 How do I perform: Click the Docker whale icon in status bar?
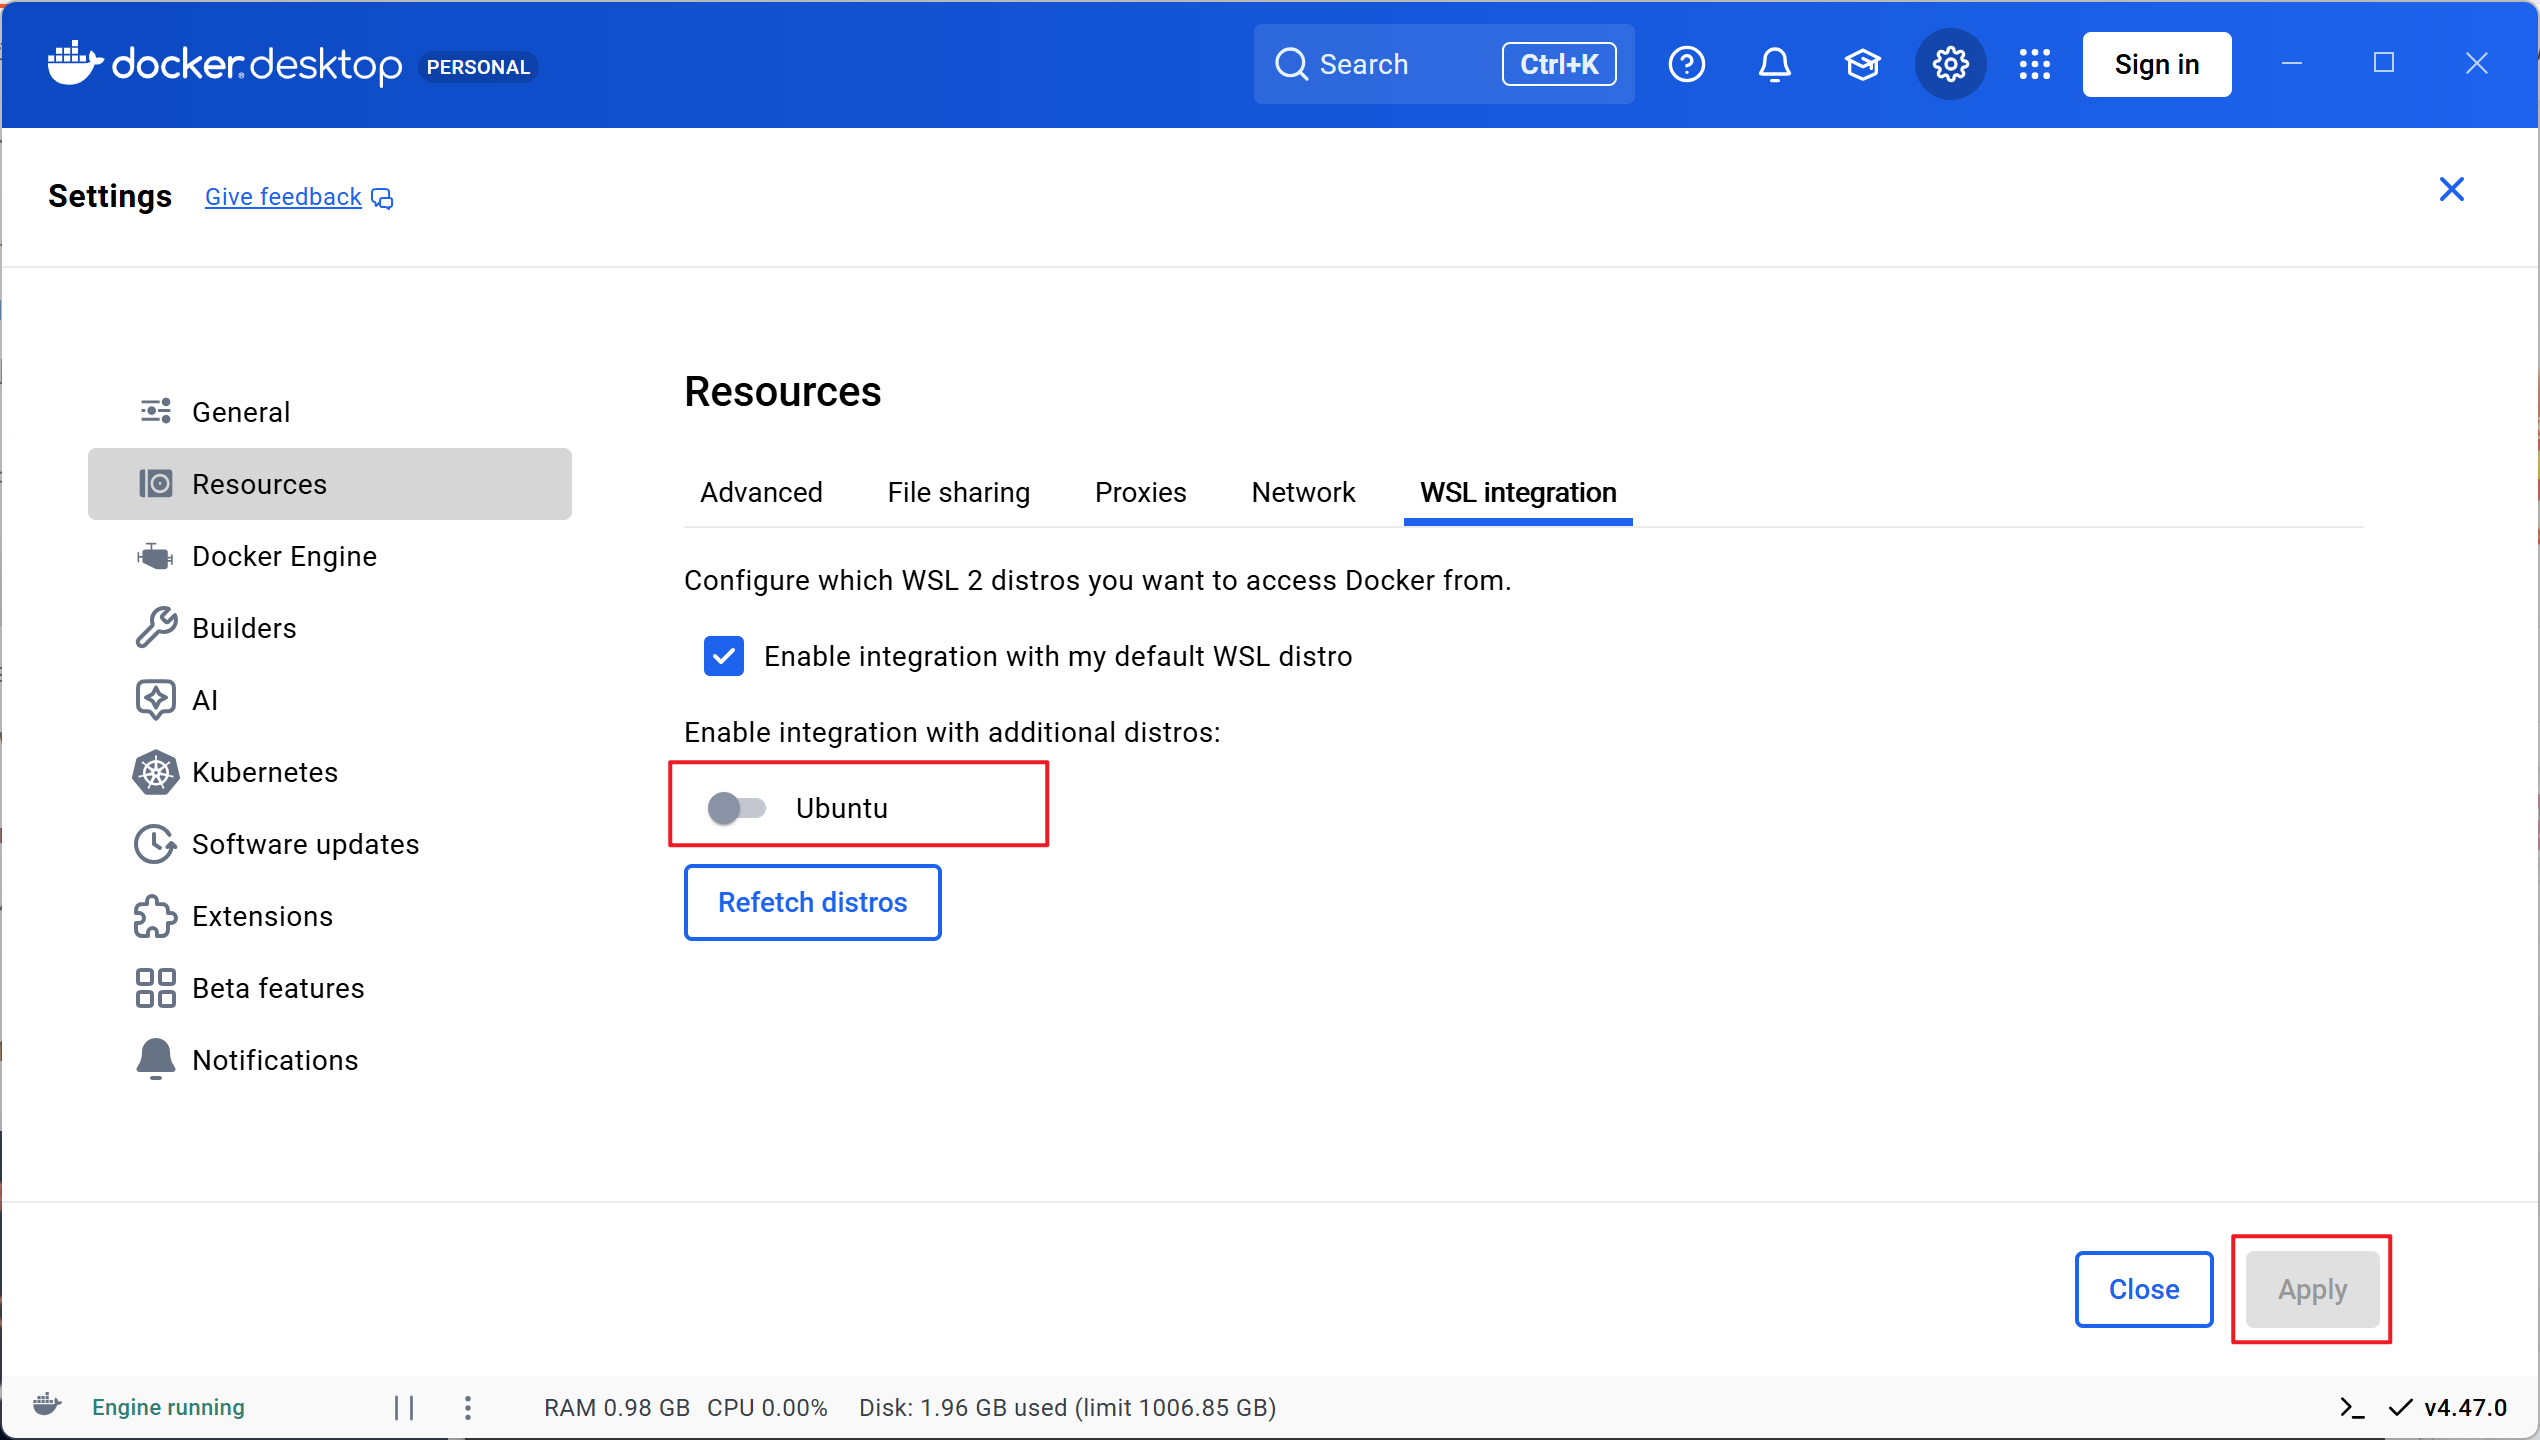point(47,1406)
